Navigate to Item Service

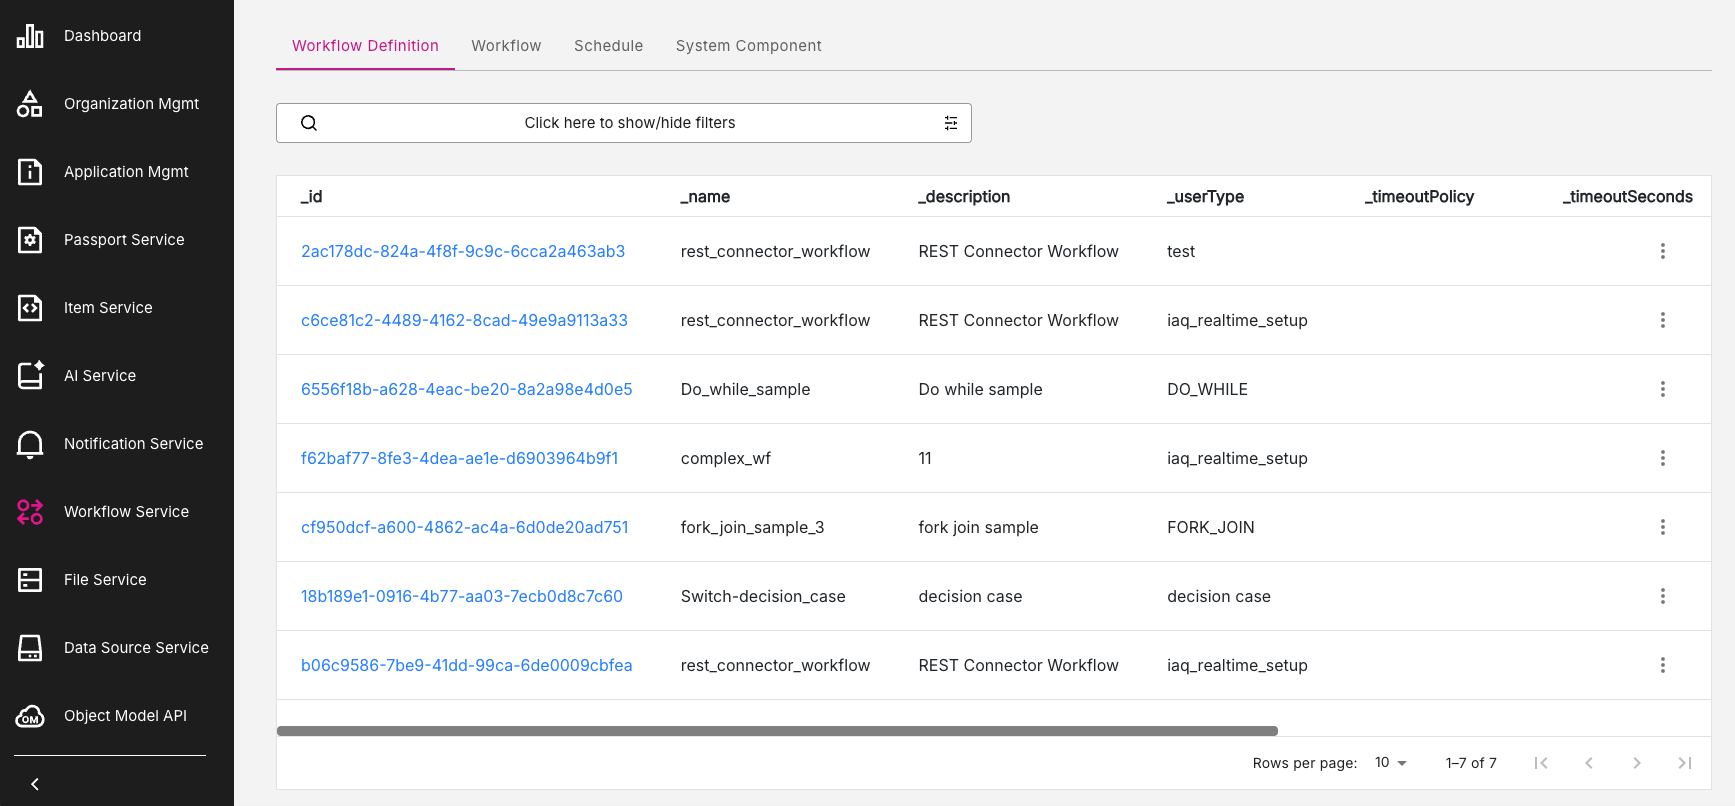[x=108, y=308]
